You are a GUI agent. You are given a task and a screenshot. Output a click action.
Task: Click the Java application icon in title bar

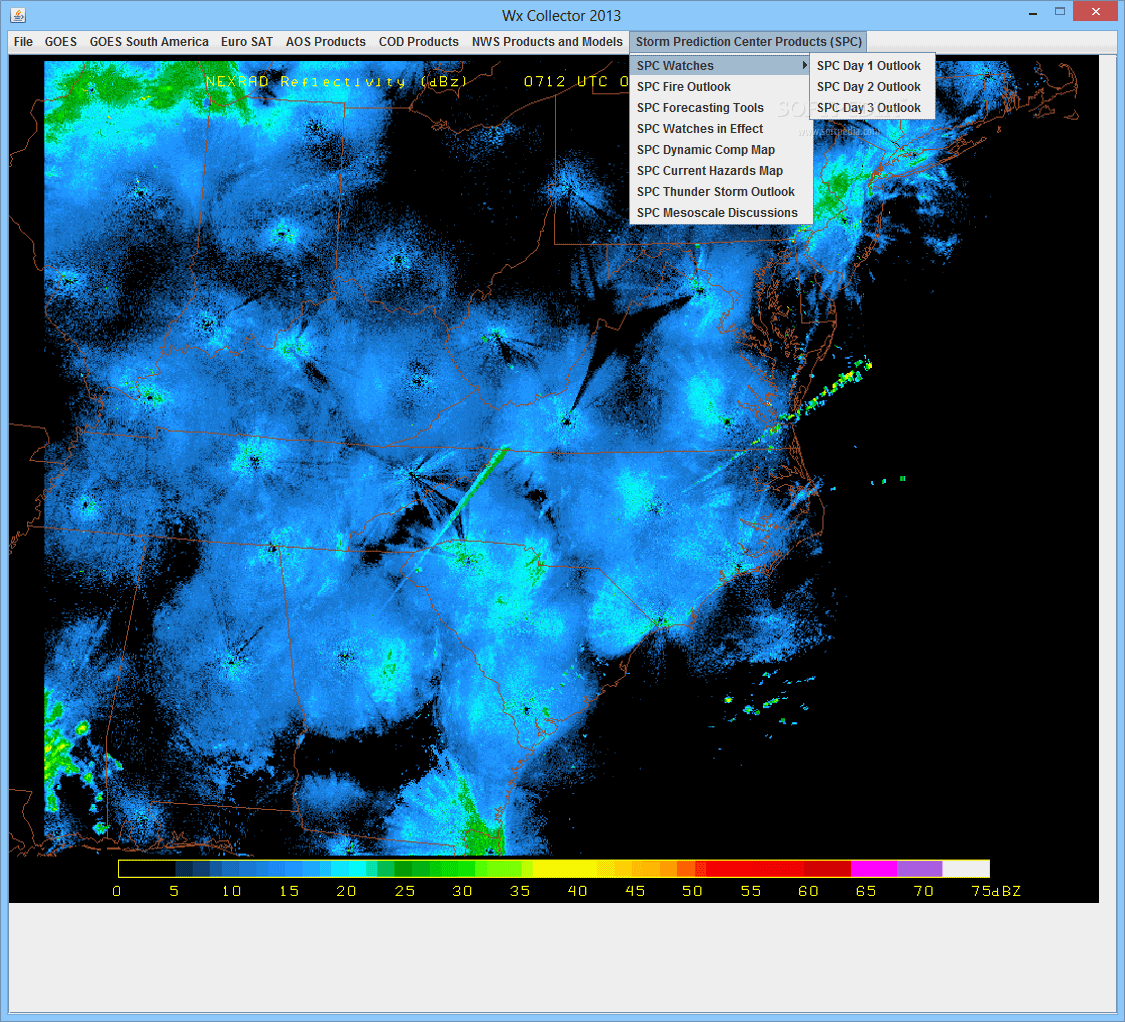[x=18, y=14]
